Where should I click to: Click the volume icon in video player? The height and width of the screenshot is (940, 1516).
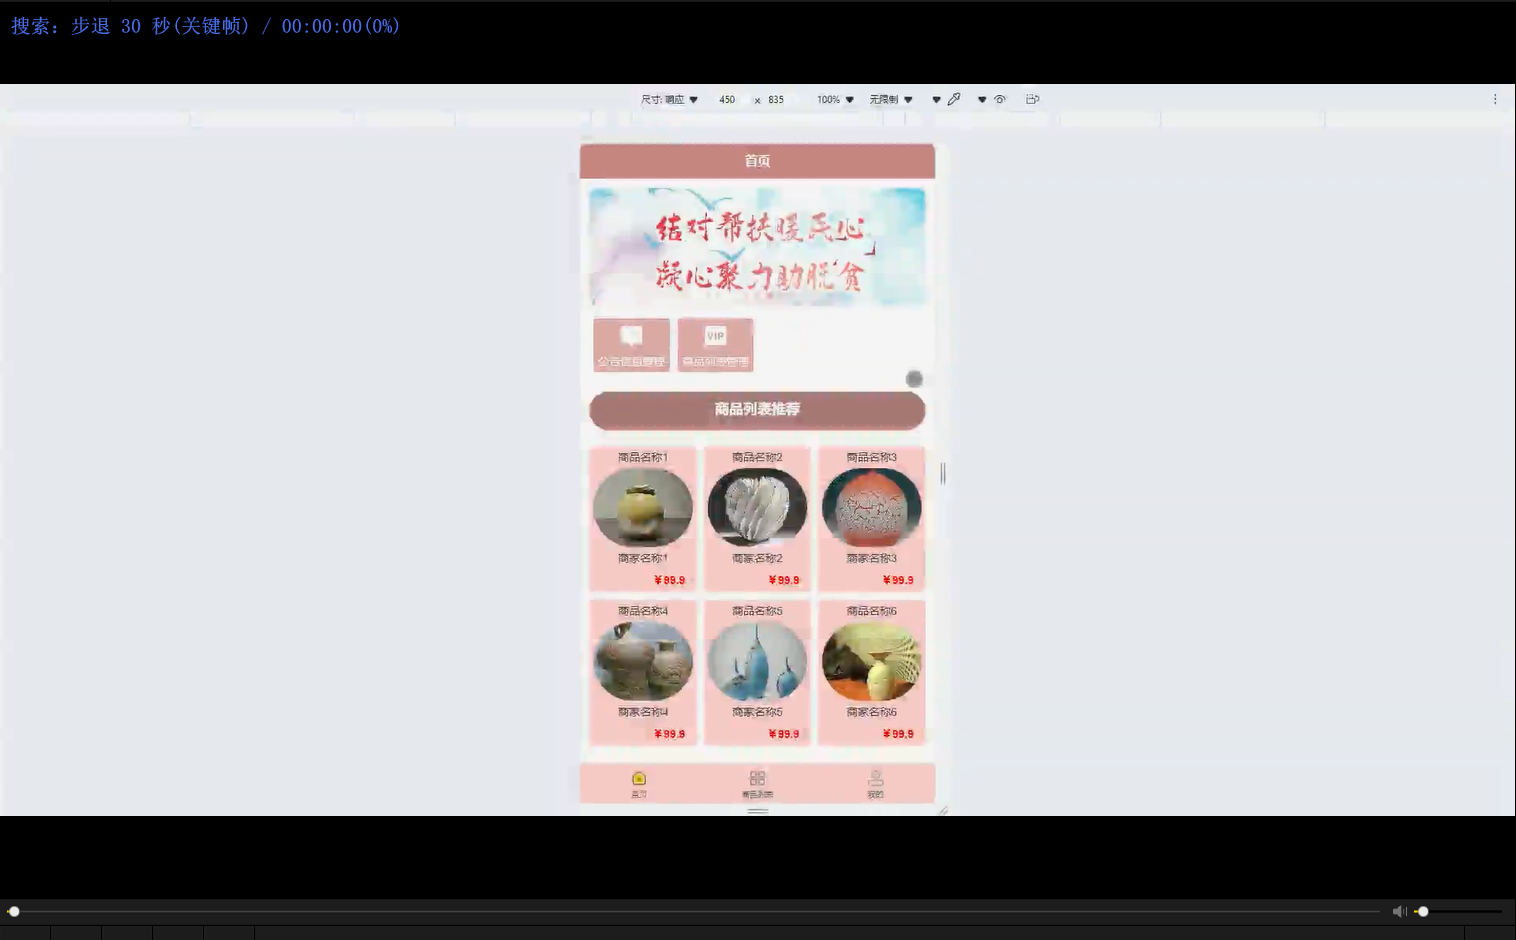[1400, 911]
